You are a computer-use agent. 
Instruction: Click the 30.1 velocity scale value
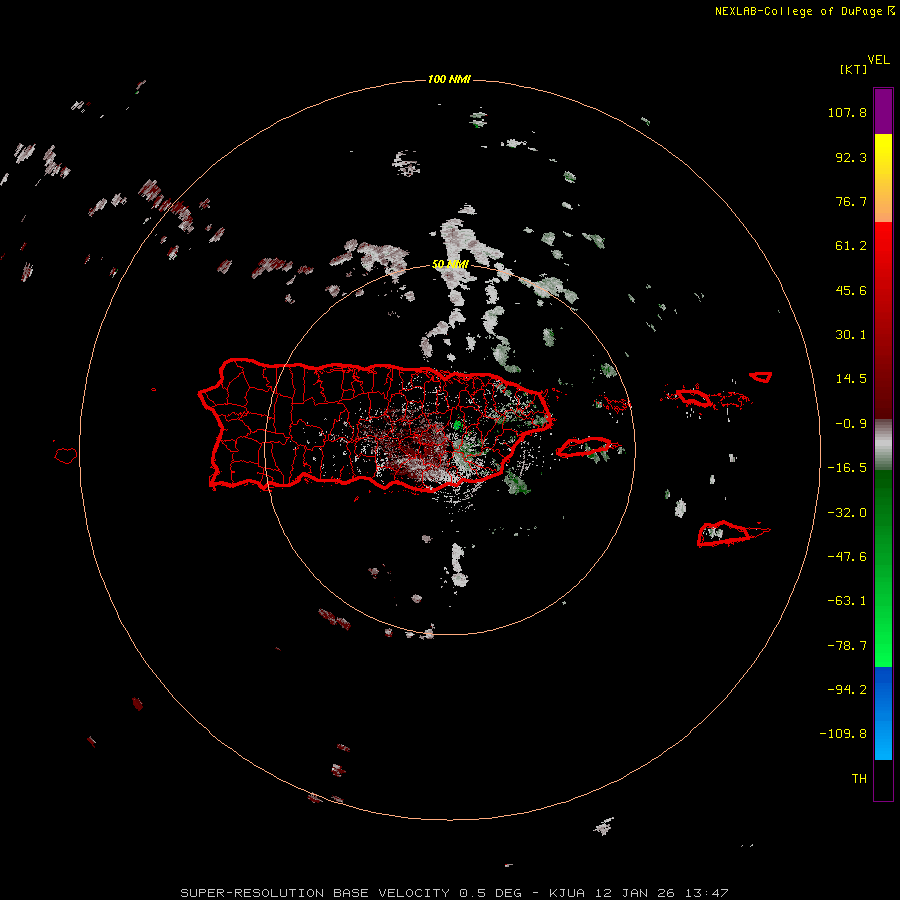tap(851, 335)
